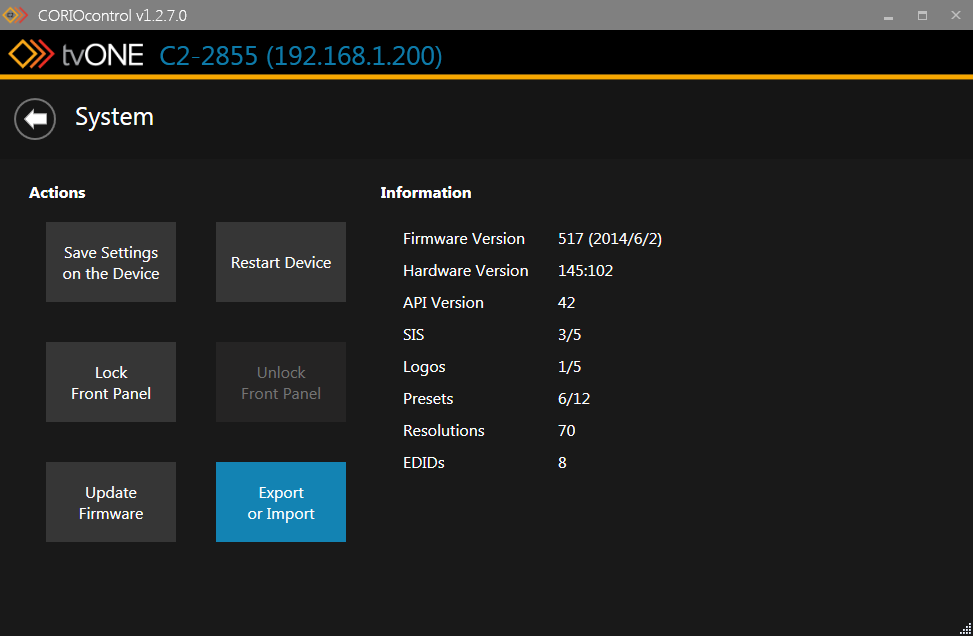This screenshot has height=636, width=973.
Task: Select hardware value 145:102
Action: coord(585,271)
